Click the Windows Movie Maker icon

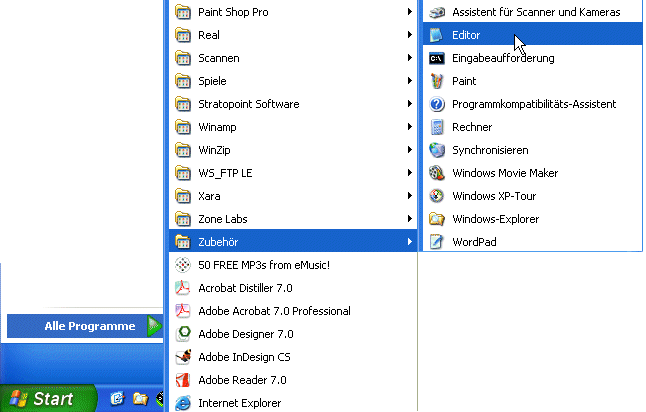click(x=436, y=173)
